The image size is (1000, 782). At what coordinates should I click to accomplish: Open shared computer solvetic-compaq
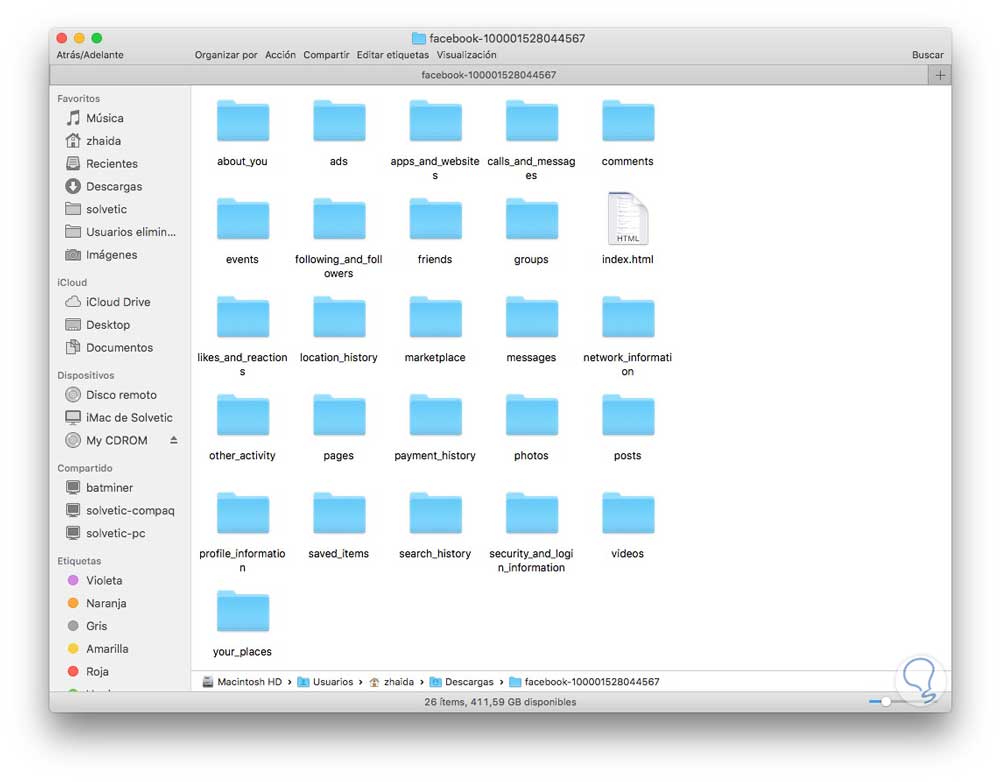click(121, 511)
